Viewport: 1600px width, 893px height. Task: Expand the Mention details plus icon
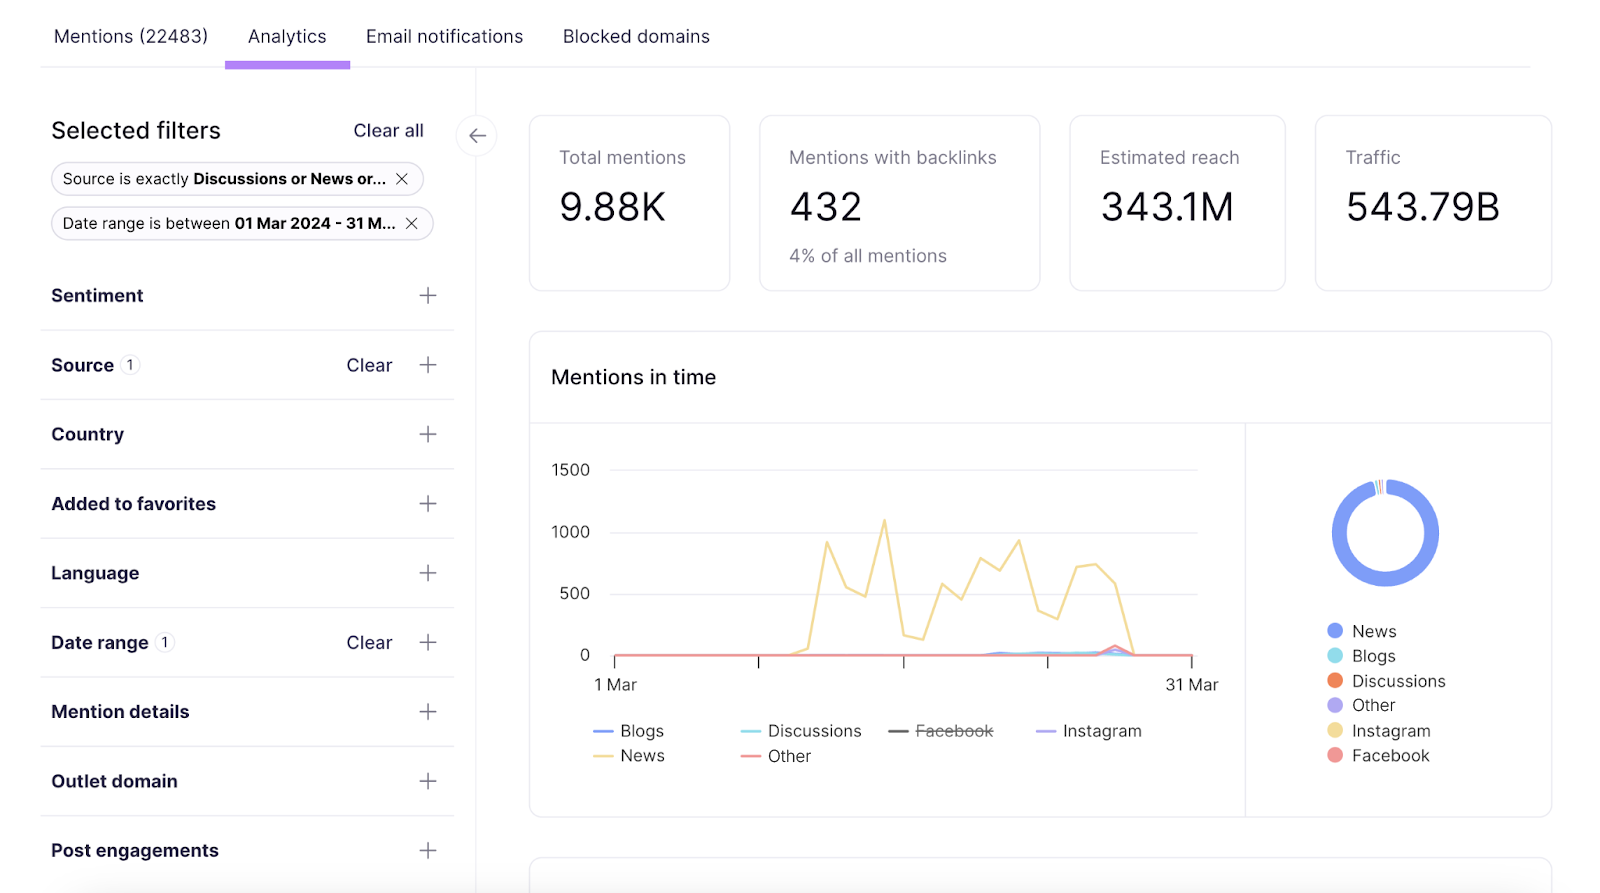(427, 712)
